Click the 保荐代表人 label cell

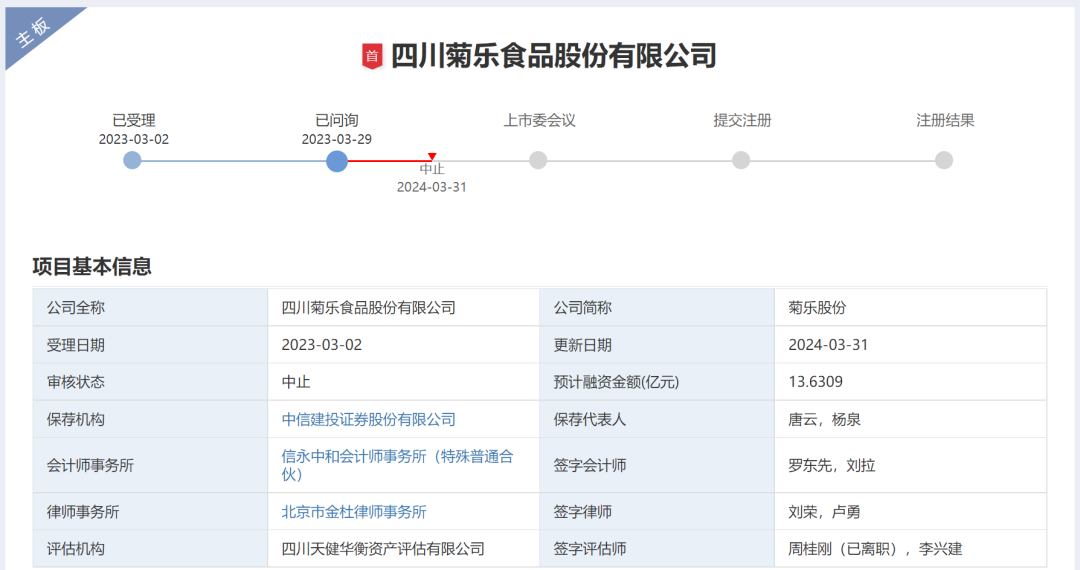[x=657, y=419]
